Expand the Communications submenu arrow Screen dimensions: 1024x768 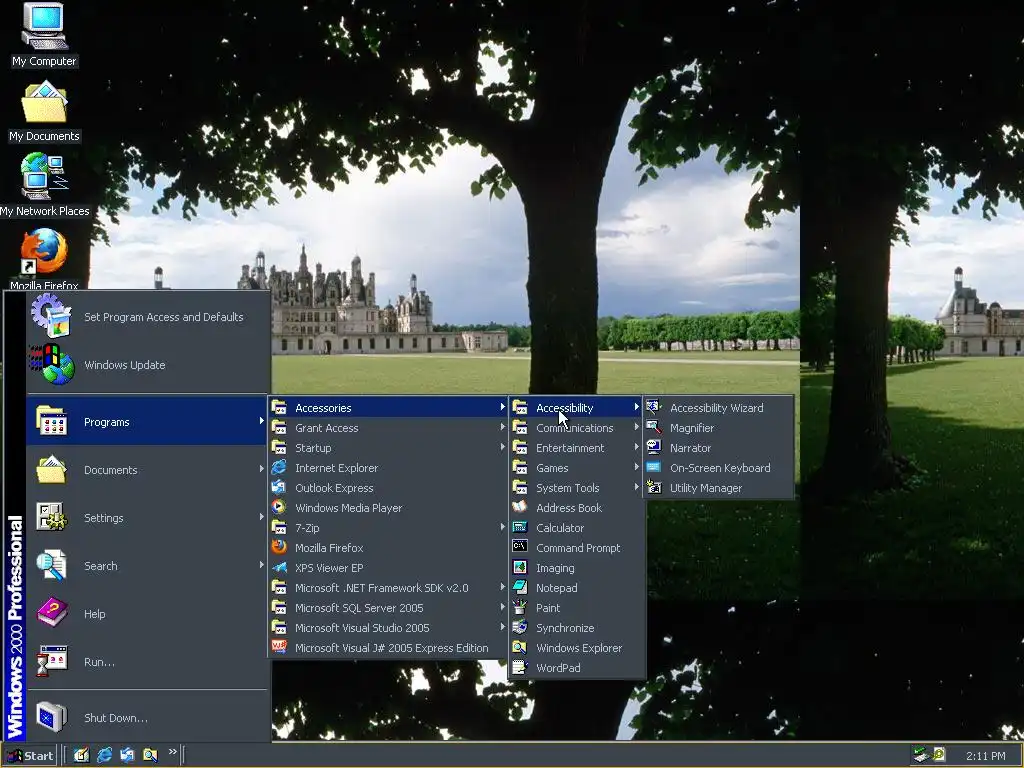point(636,427)
